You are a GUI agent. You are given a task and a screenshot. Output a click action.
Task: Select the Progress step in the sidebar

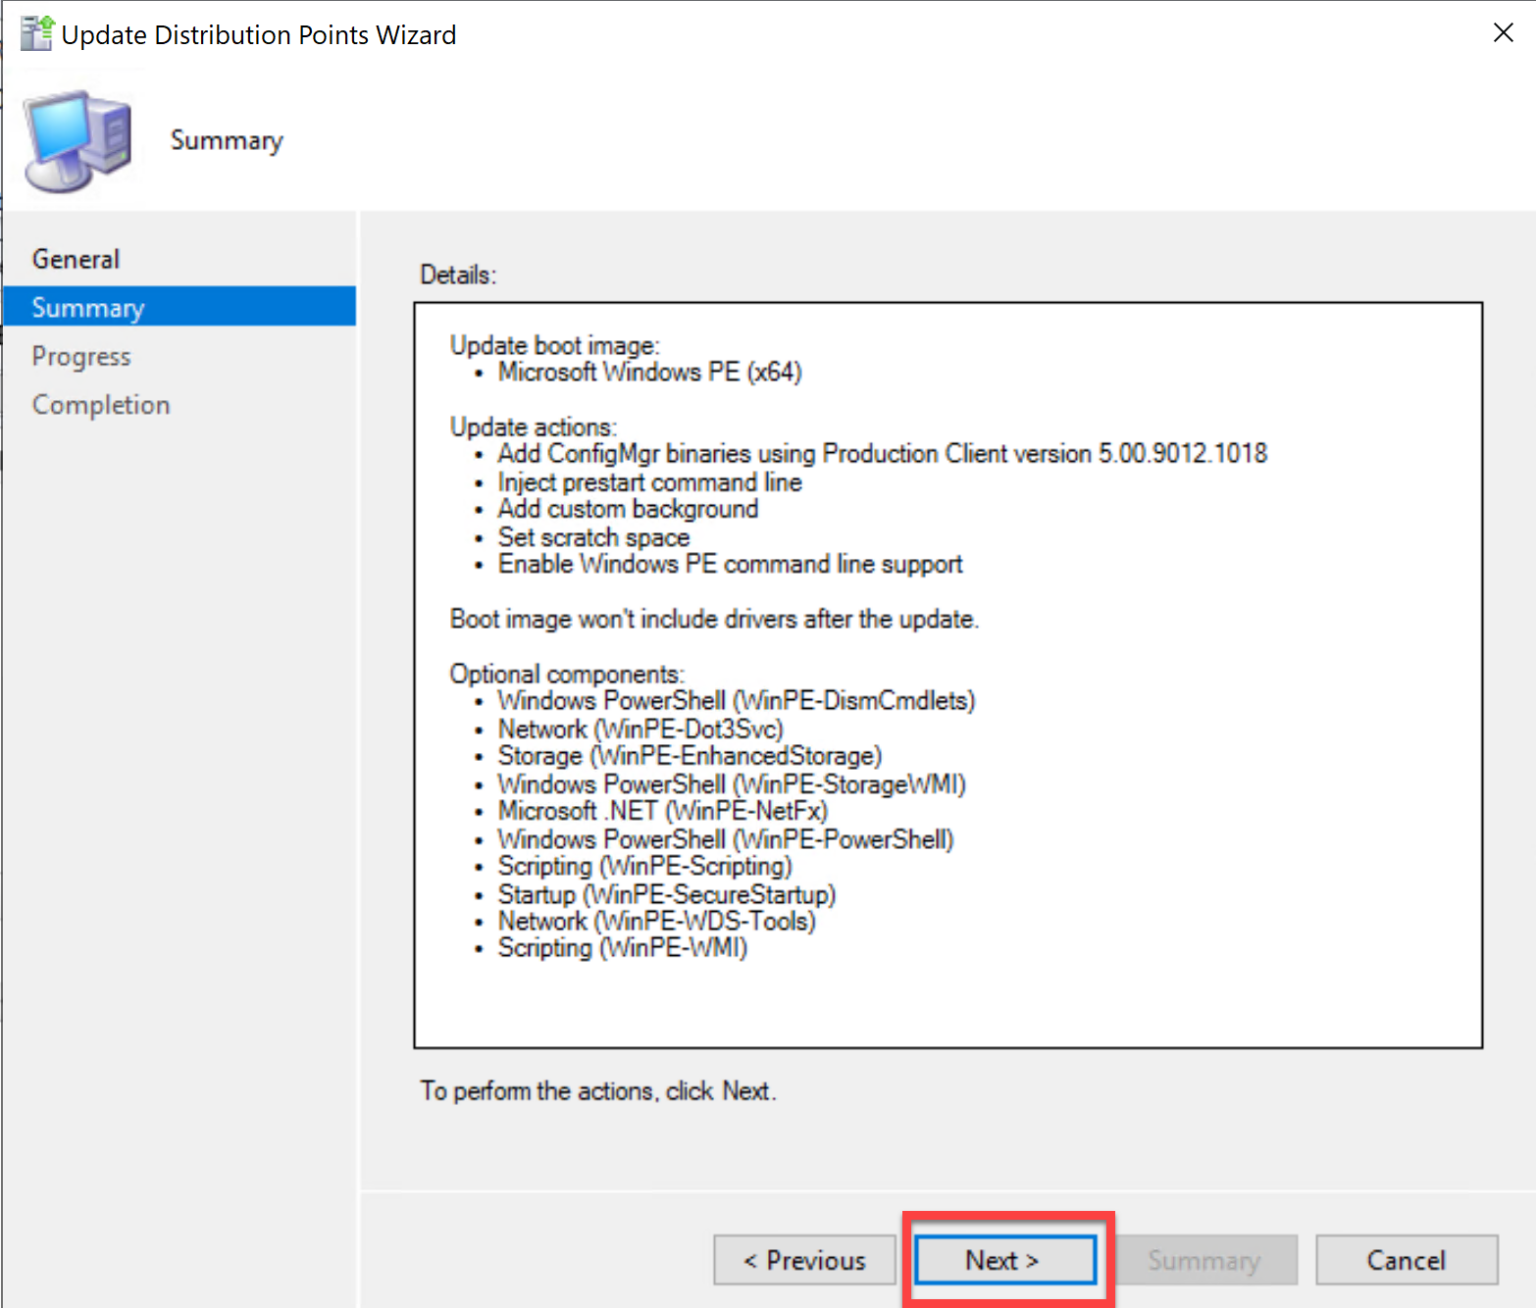pos(81,356)
